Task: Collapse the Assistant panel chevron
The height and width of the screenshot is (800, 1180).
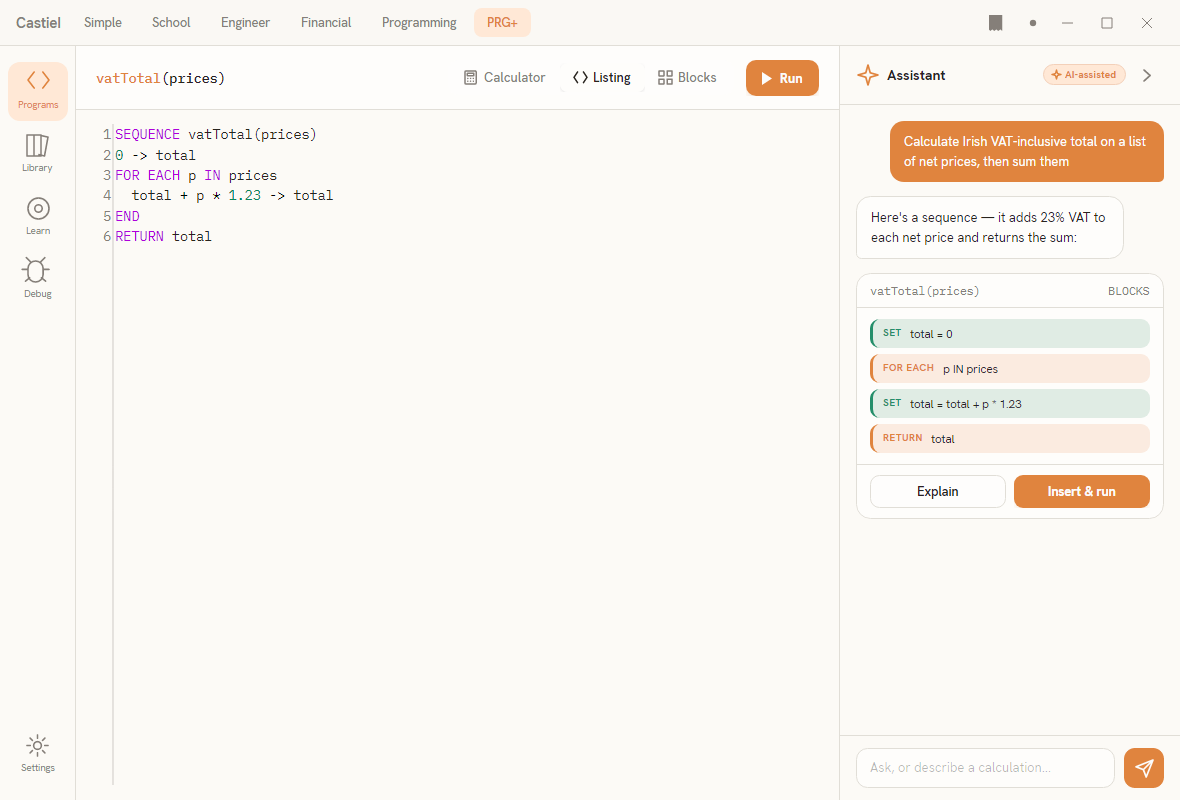Action: pos(1147,75)
